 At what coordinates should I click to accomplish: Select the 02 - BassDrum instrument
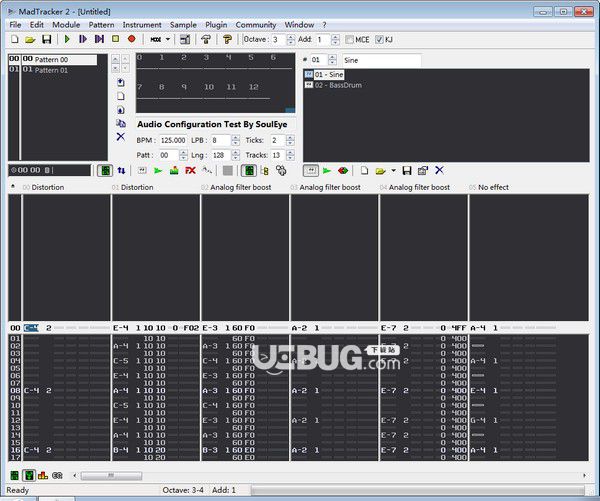tap(333, 85)
